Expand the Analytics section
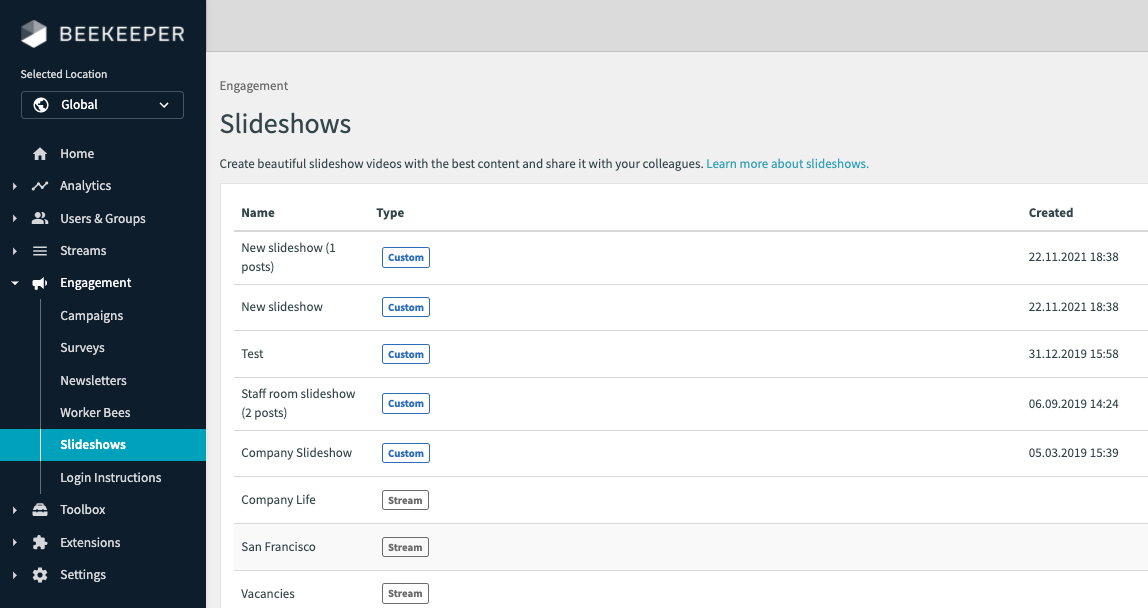Screen dimensions: 1148x608 coord(13,185)
